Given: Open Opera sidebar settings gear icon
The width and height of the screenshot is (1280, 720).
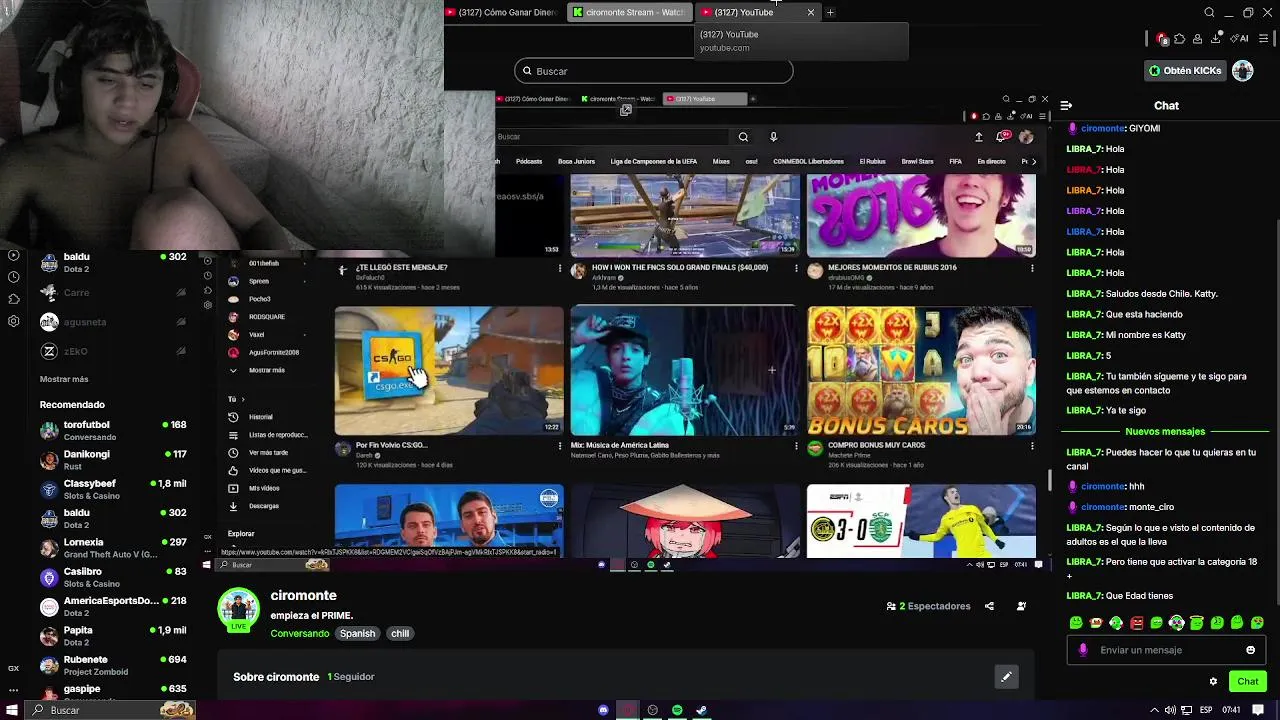Looking at the screenshot, I should pyautogui.click(x=14, y=321).
